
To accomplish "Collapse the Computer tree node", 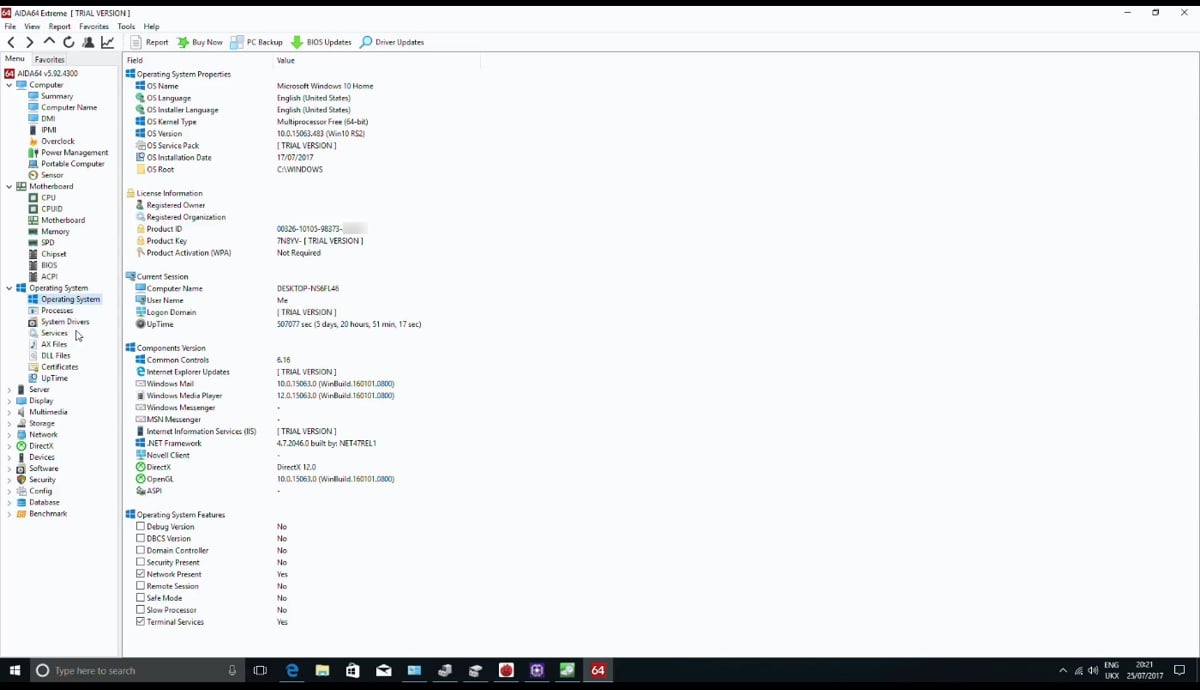I will pyautogui.click(x=9, y=85).
